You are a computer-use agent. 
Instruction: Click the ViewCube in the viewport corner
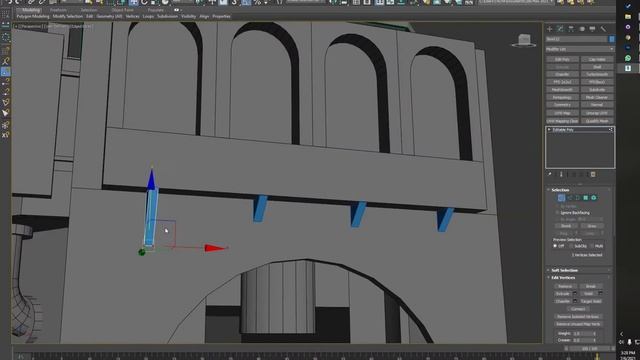524,41
